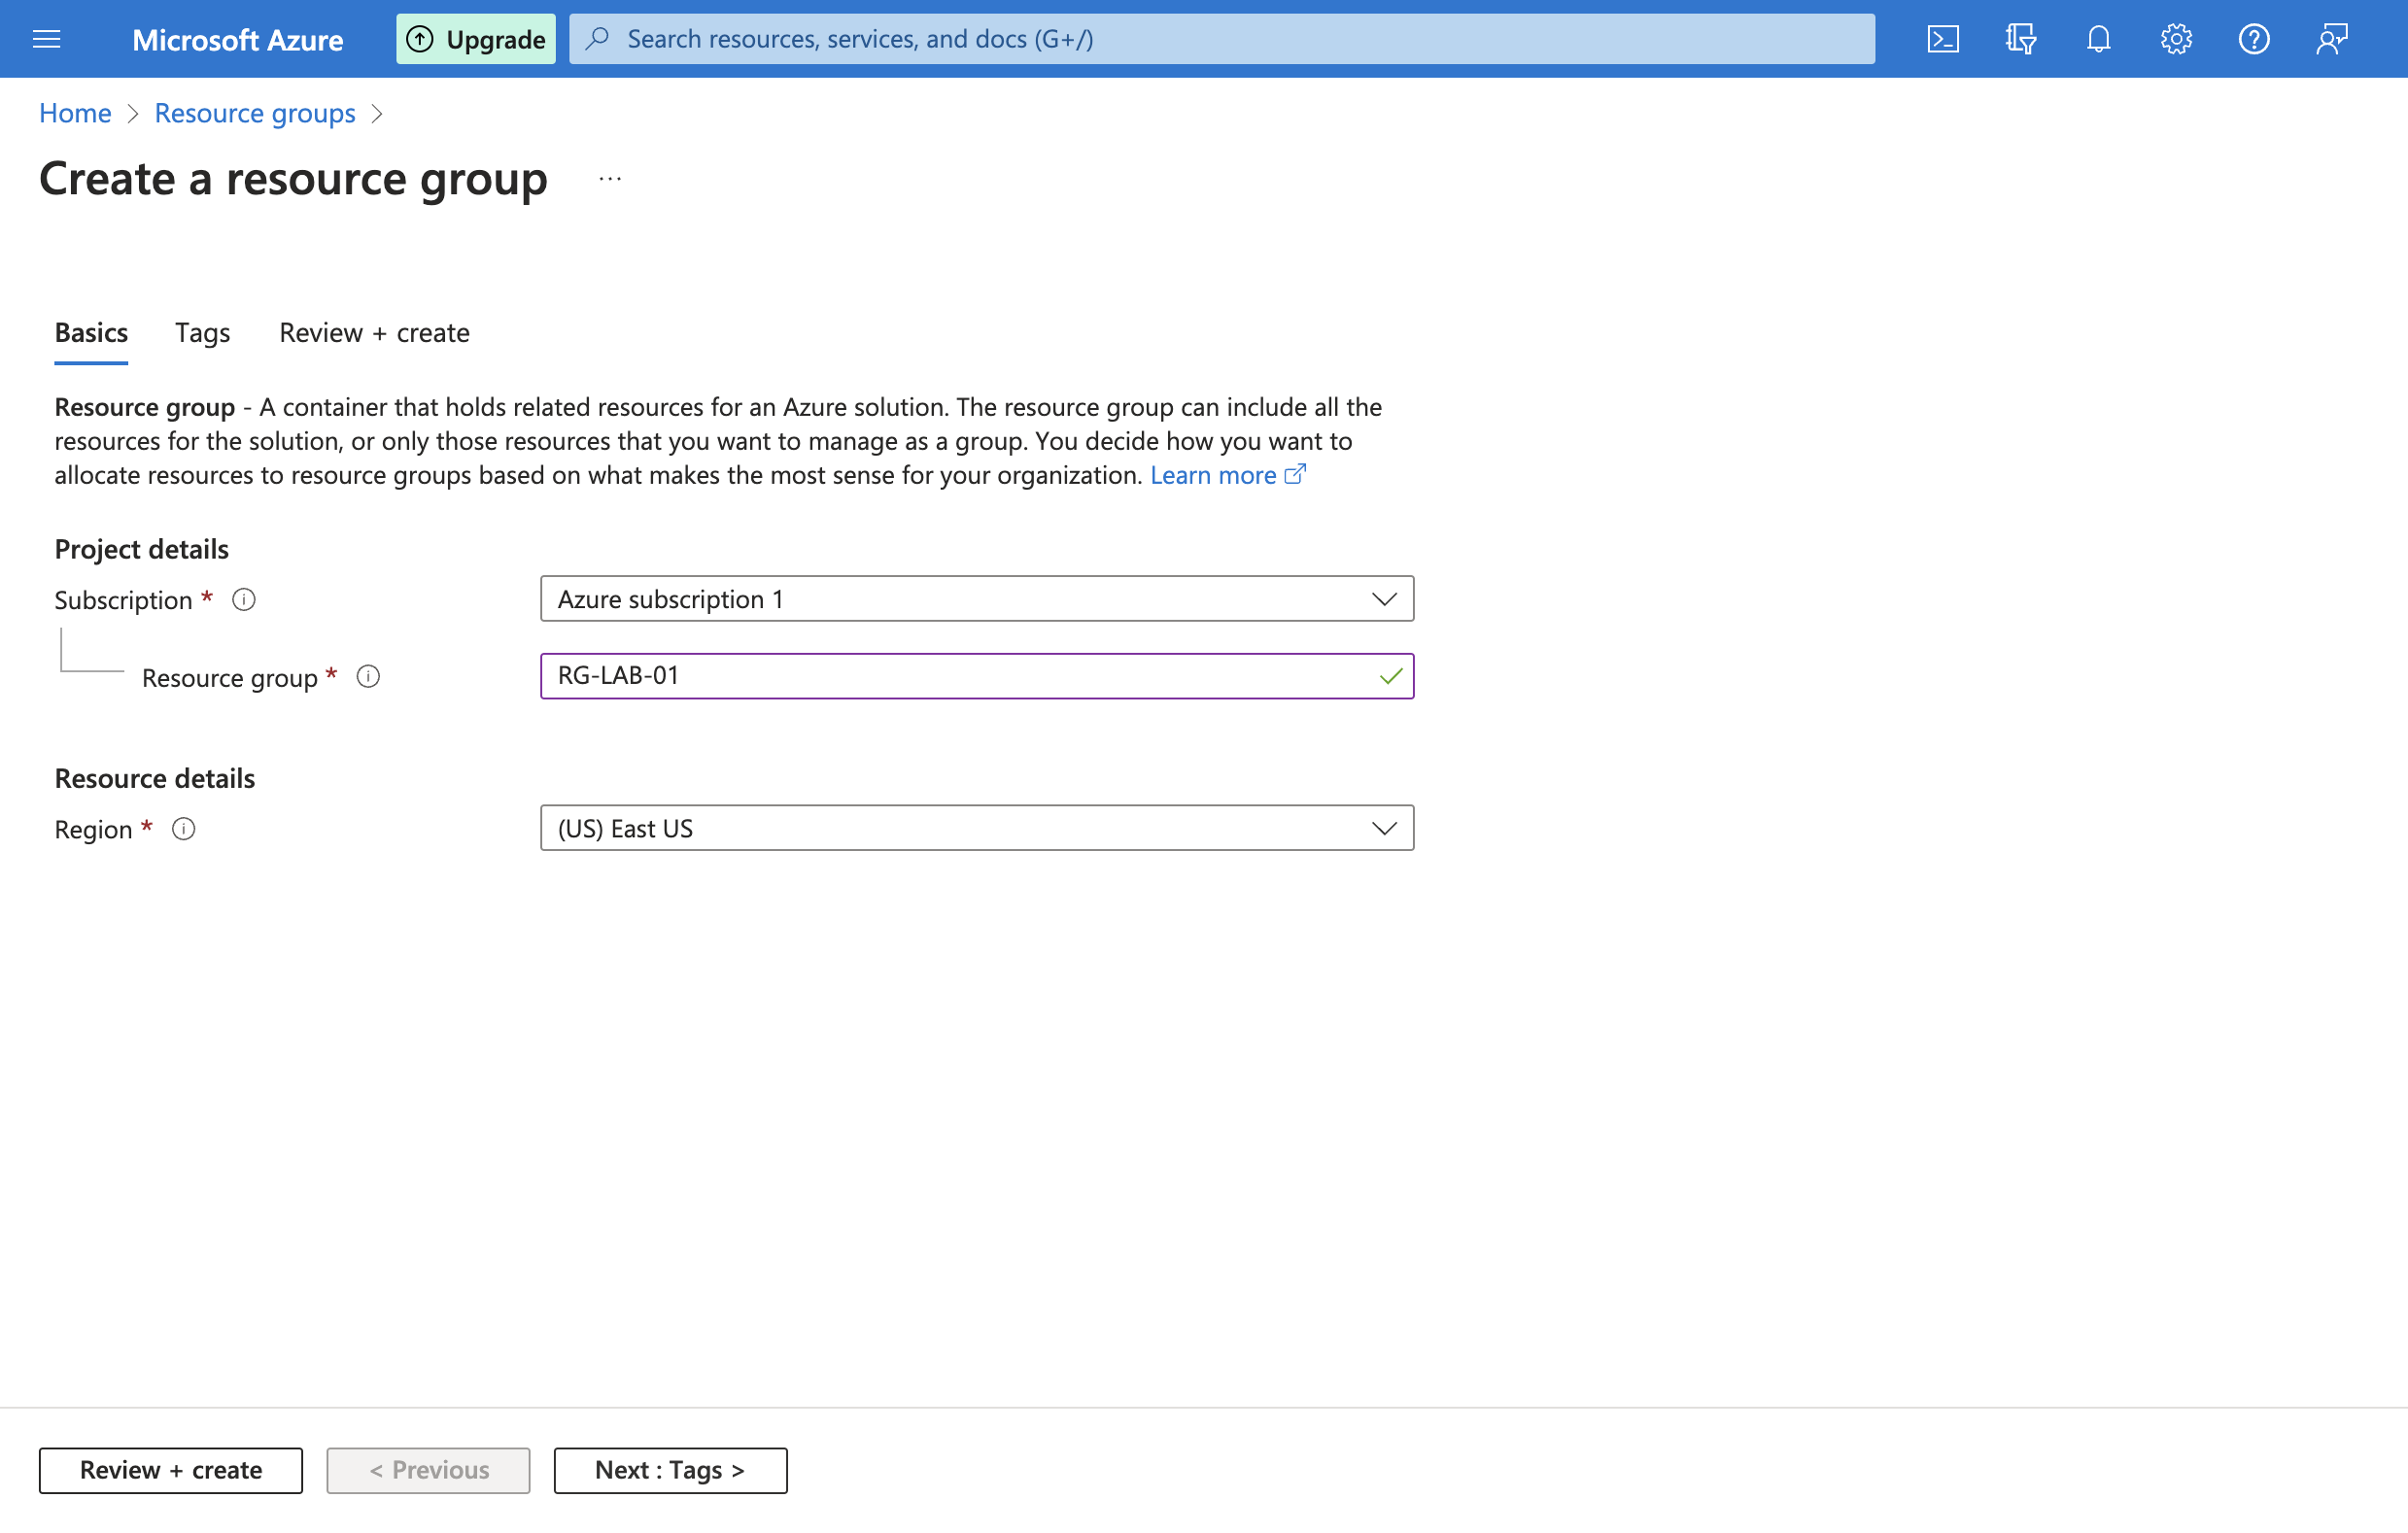Open the notifications bell

pos(2098,39)
